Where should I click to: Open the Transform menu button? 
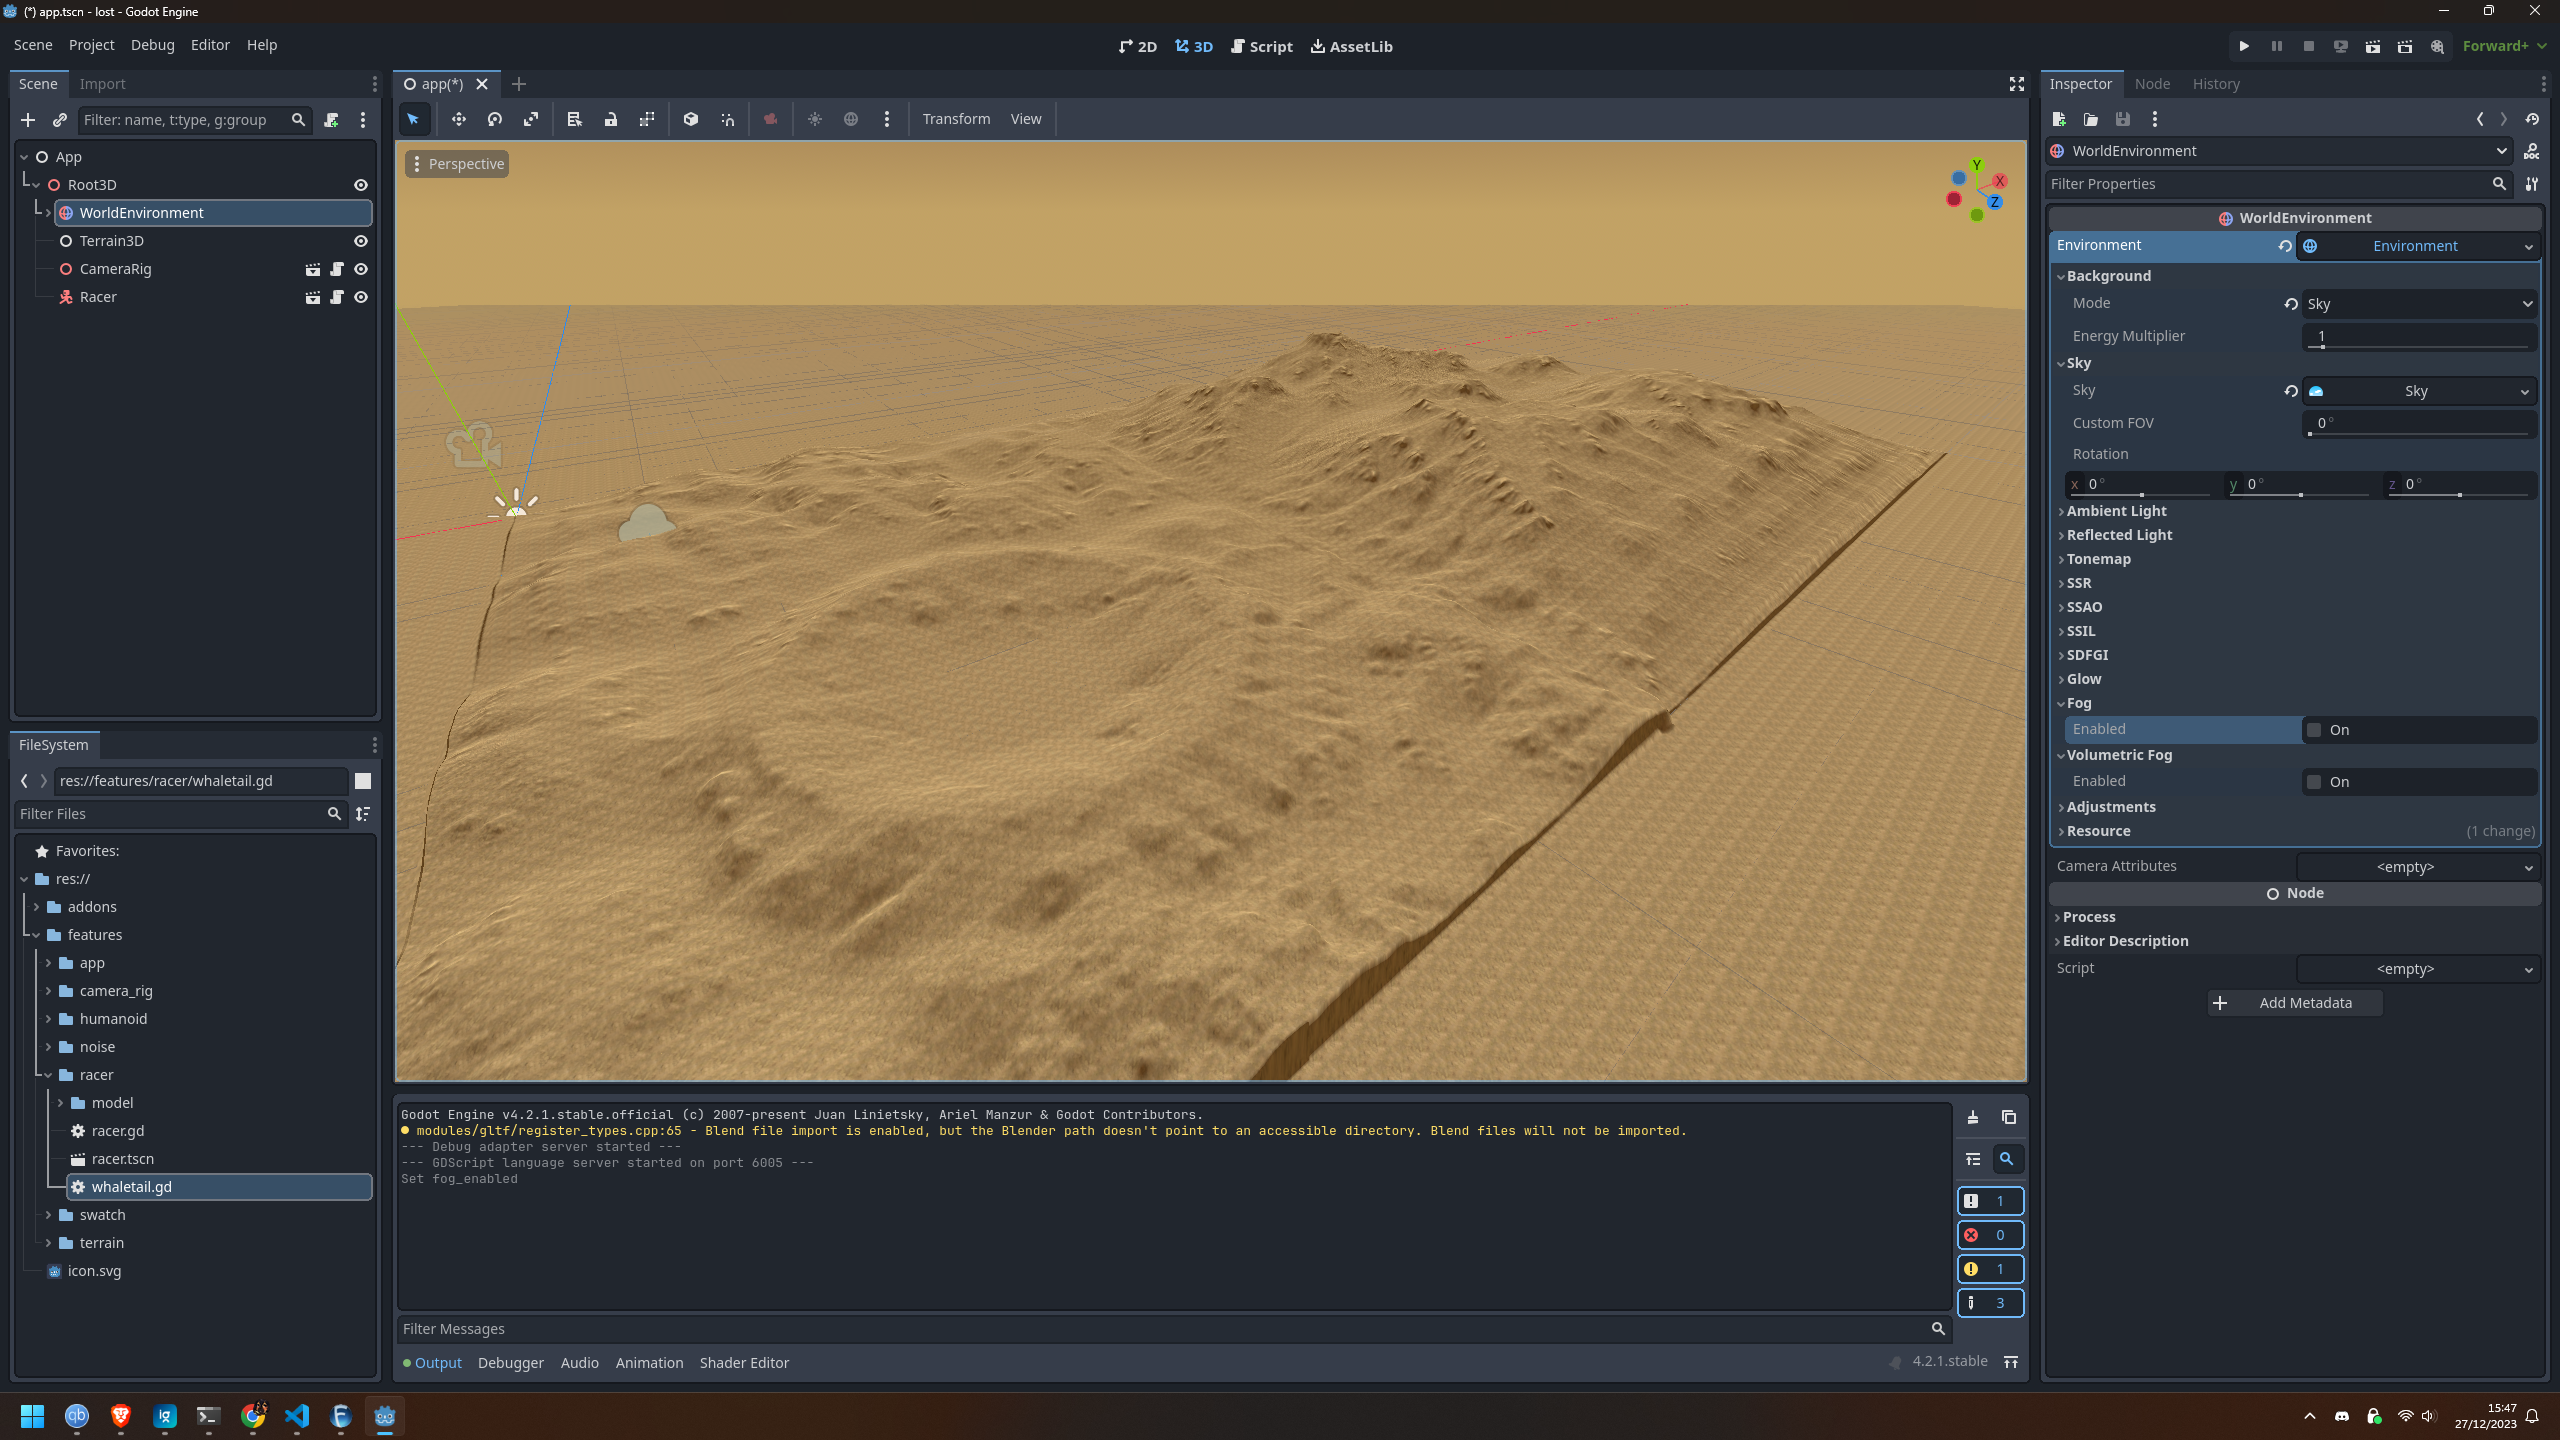pyautogui.click(x=955, y=119)
